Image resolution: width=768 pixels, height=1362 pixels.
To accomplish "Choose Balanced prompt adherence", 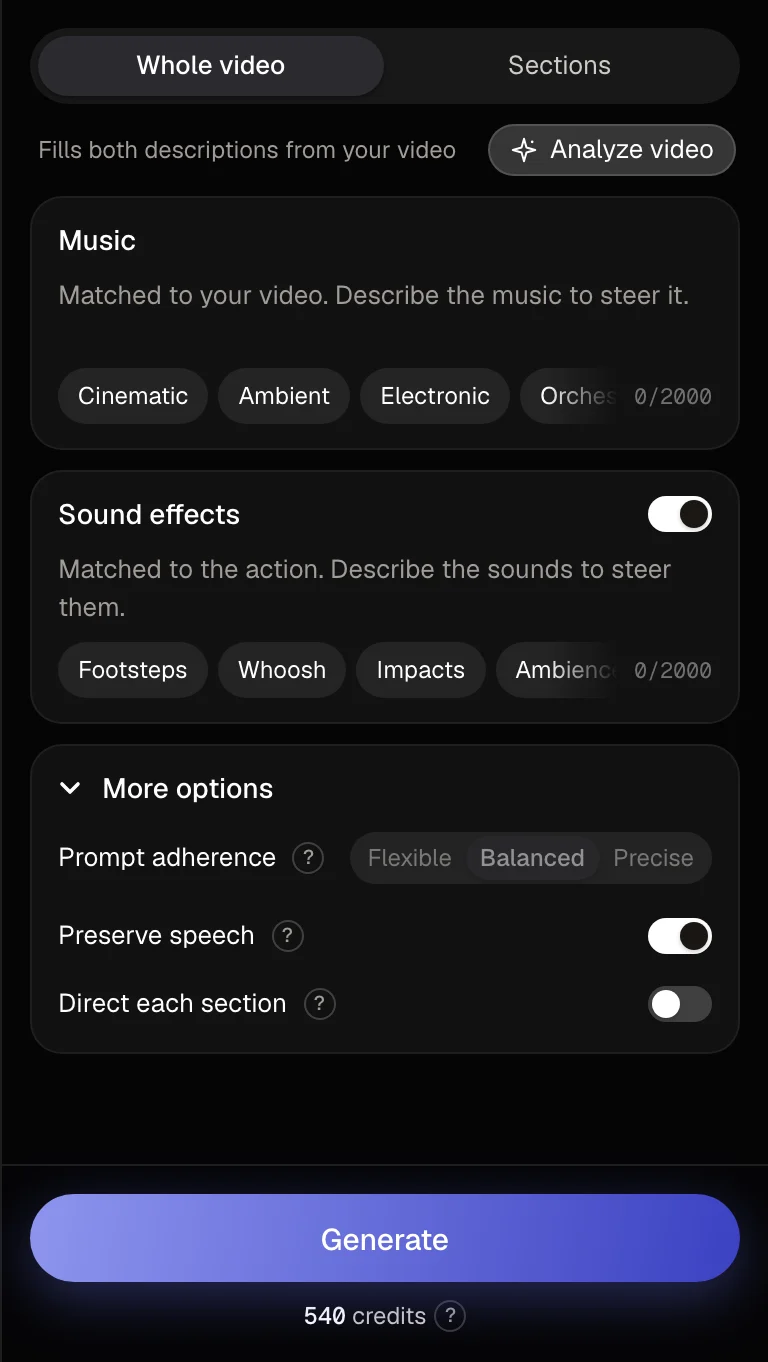I will click(x=532, y=858).
